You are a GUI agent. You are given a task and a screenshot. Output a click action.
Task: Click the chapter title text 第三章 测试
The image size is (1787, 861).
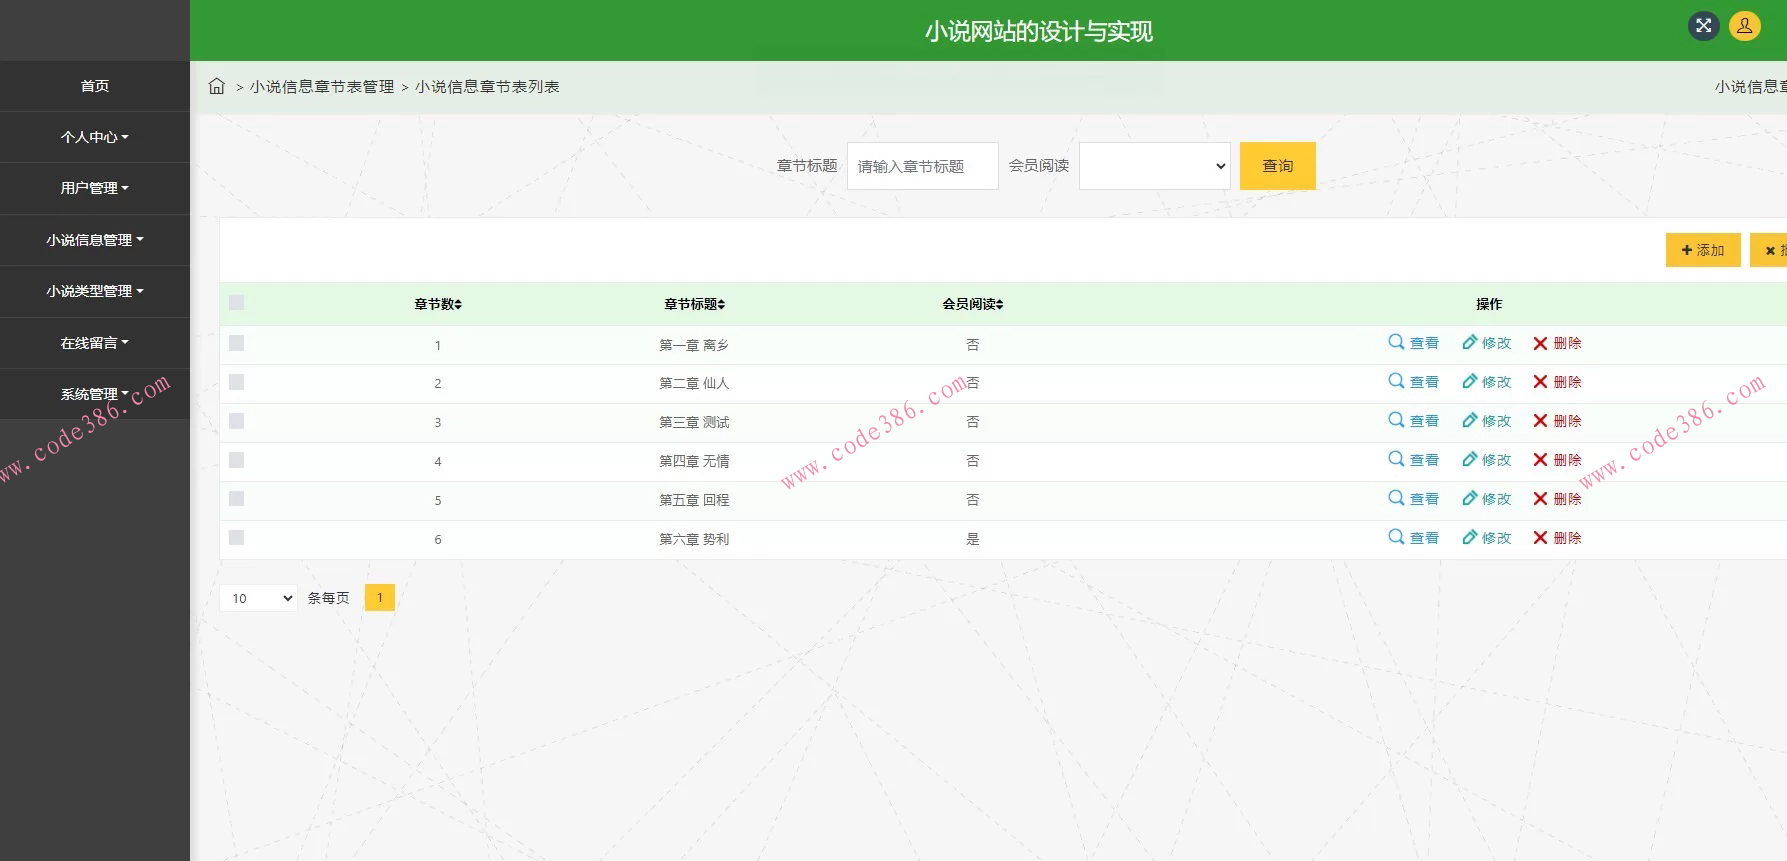[694, 422]
